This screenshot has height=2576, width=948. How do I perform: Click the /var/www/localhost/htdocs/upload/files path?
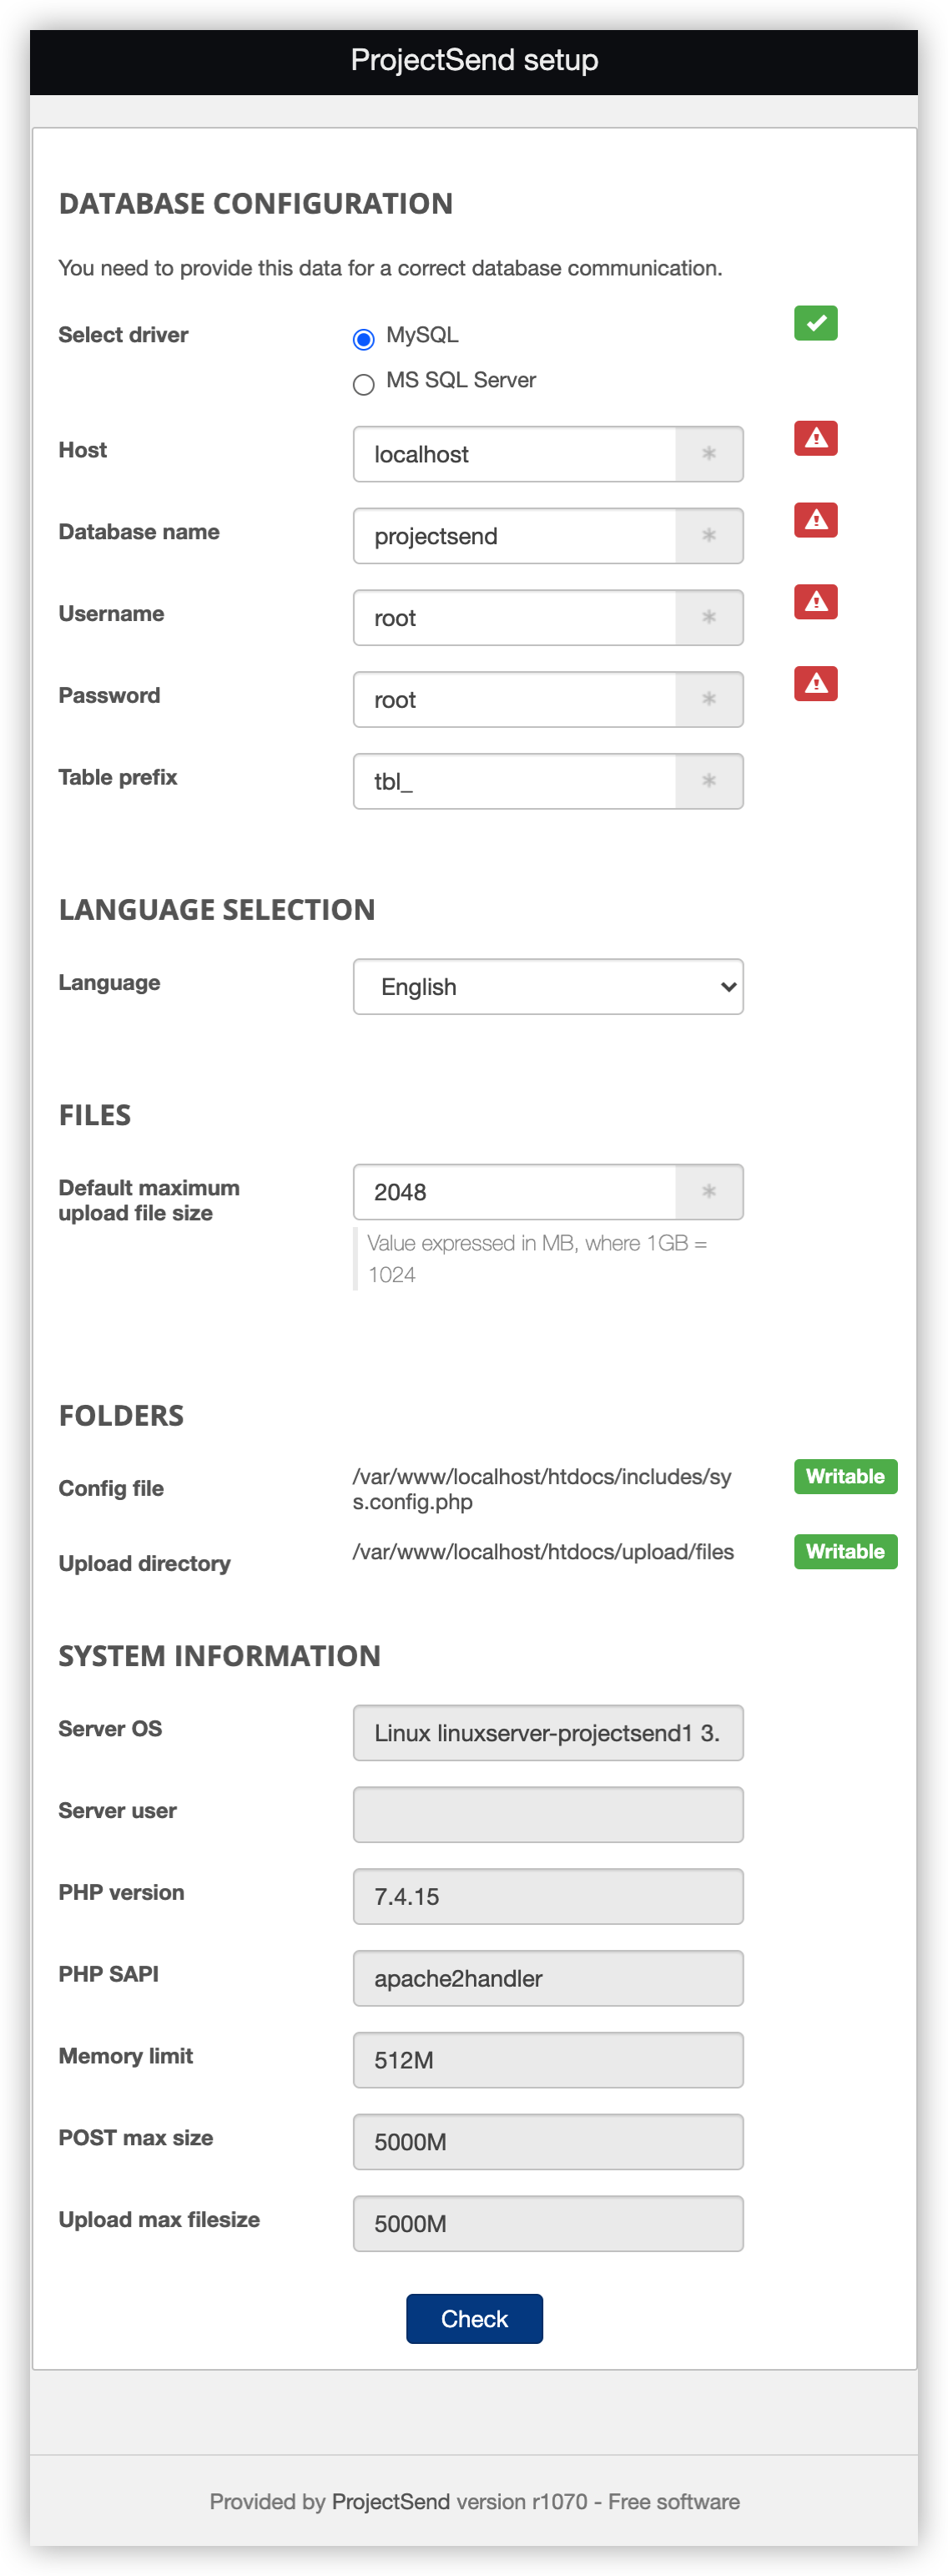pos(543,1552)
